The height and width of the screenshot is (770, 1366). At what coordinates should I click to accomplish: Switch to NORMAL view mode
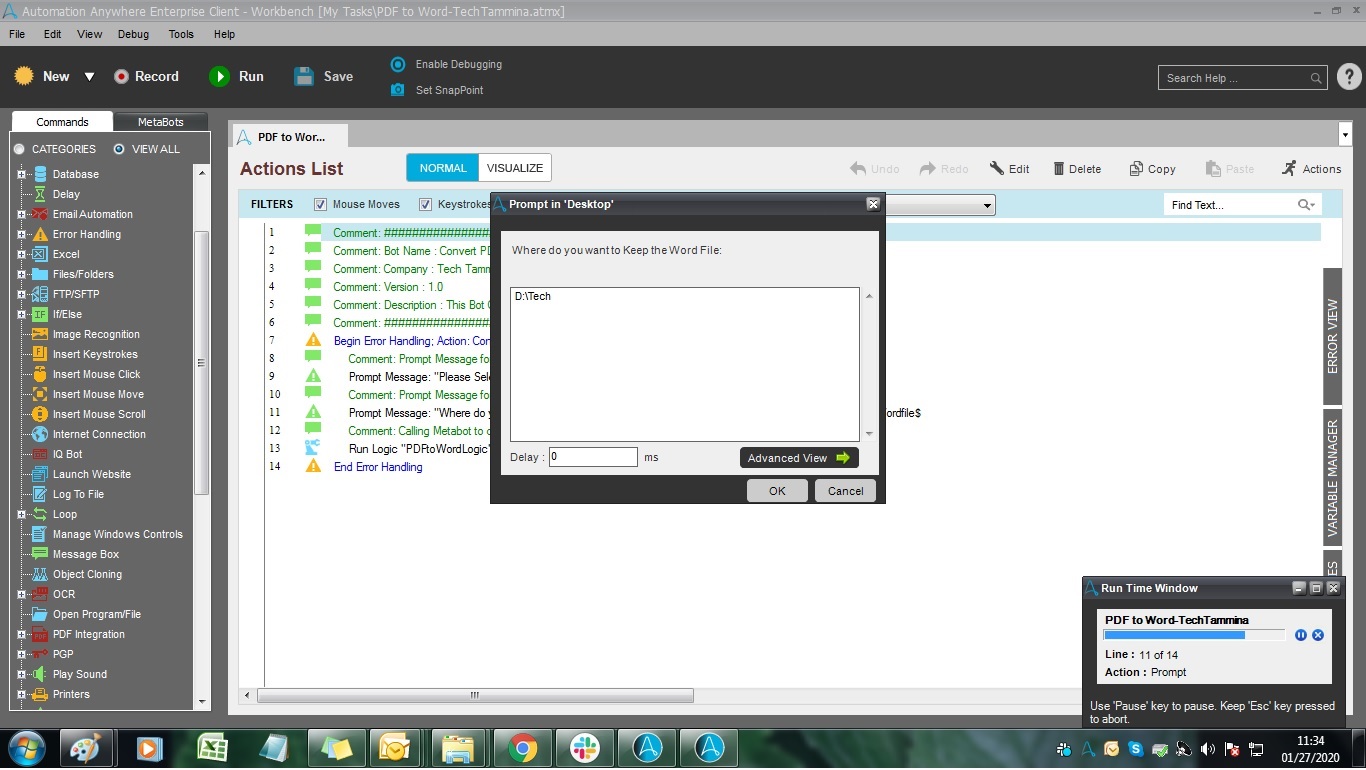443,168
